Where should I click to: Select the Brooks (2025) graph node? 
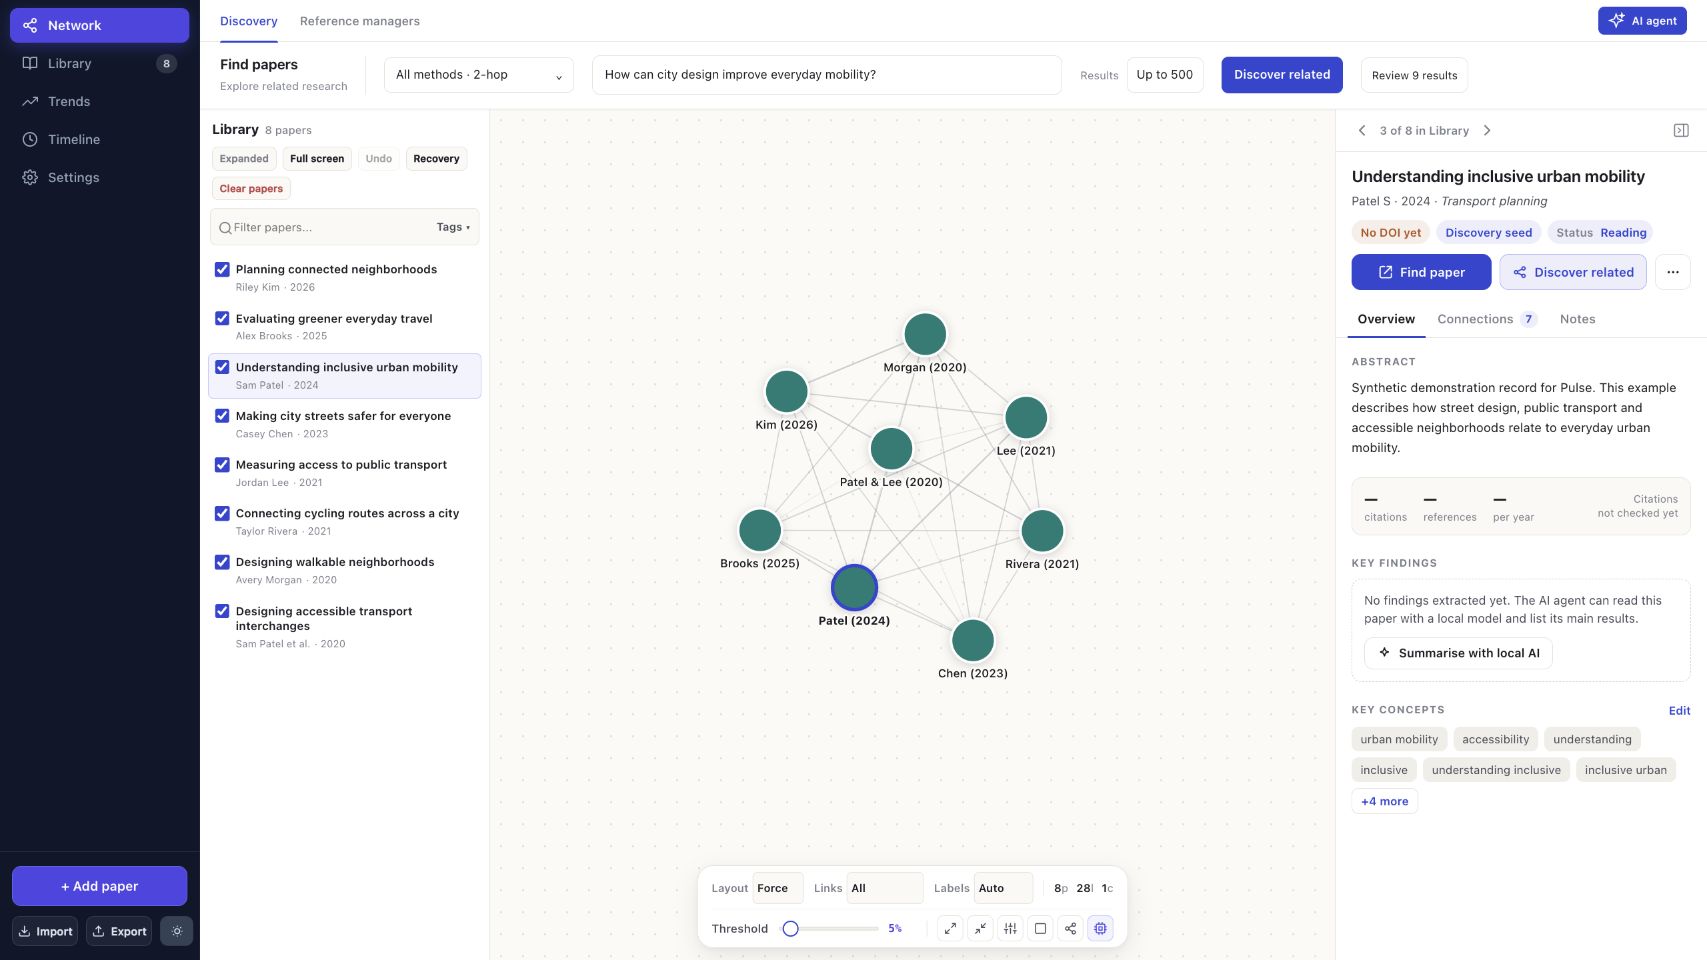[760, 530]
